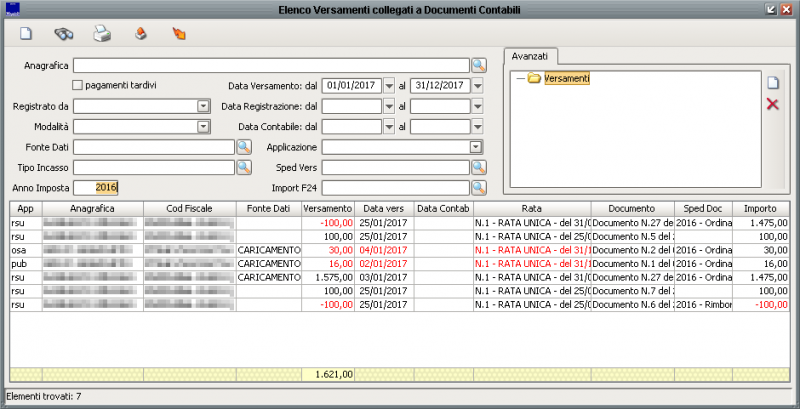Open the Import F24 lookup magnifier
The height and width of the screenshot is (409, 800).
[478, 187]
